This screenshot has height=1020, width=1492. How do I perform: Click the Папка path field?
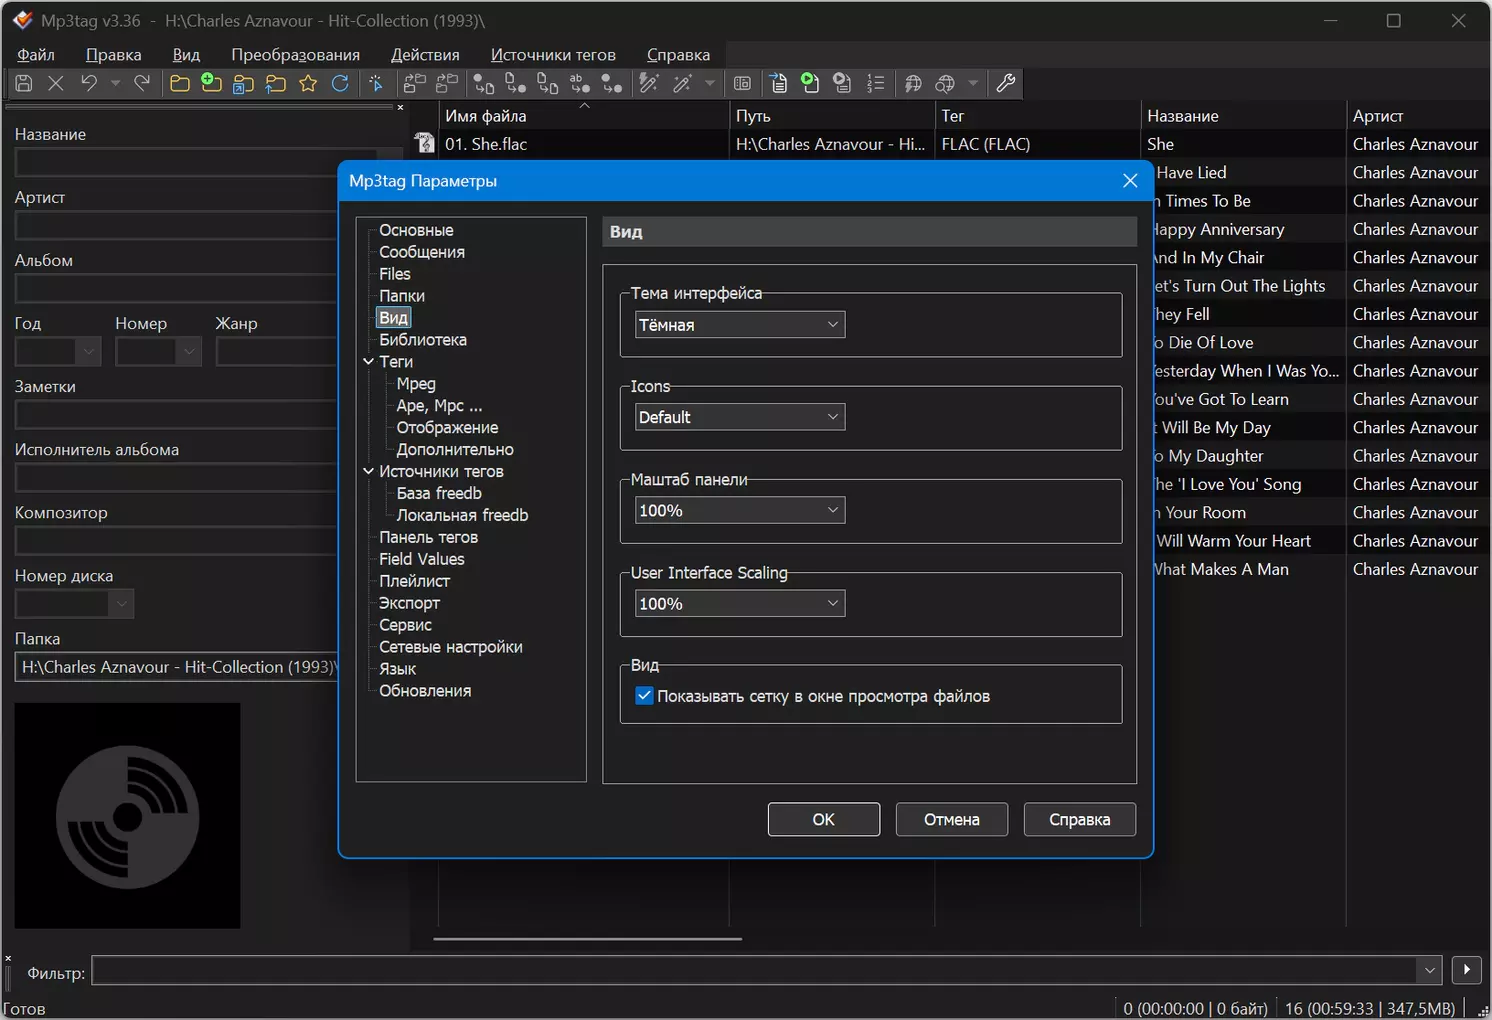pyautogui.click(x=176, y=667)
